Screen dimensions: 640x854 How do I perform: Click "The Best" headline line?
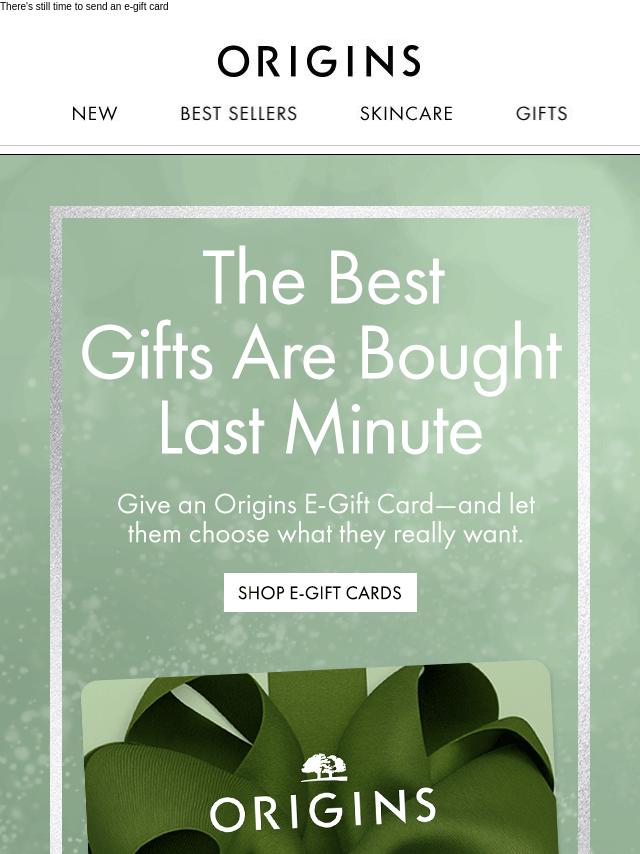(x=324, y=278)
